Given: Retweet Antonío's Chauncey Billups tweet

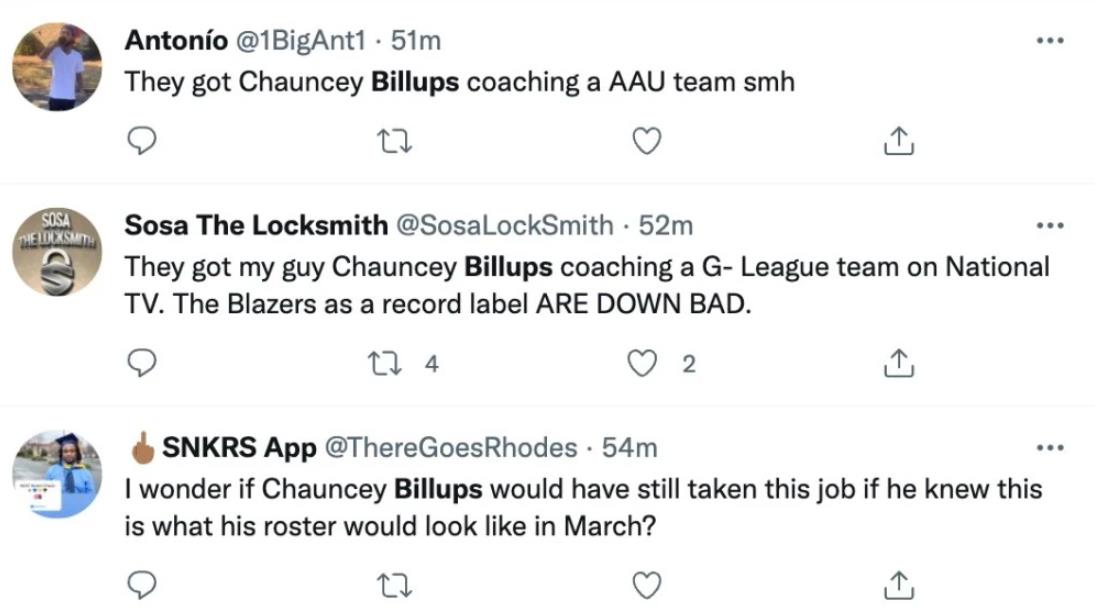Looking at the screenshot, I should [394, 142].
